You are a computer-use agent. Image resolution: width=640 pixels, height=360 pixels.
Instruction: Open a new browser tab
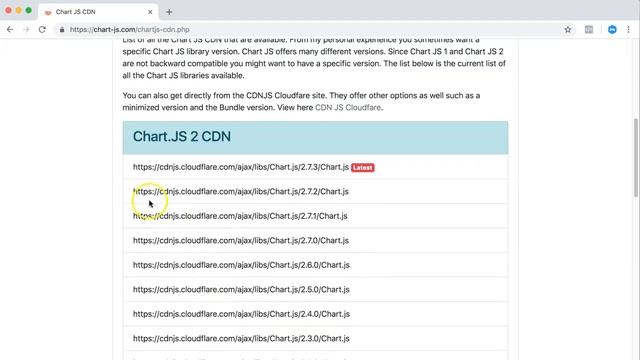tap(169, 12)
